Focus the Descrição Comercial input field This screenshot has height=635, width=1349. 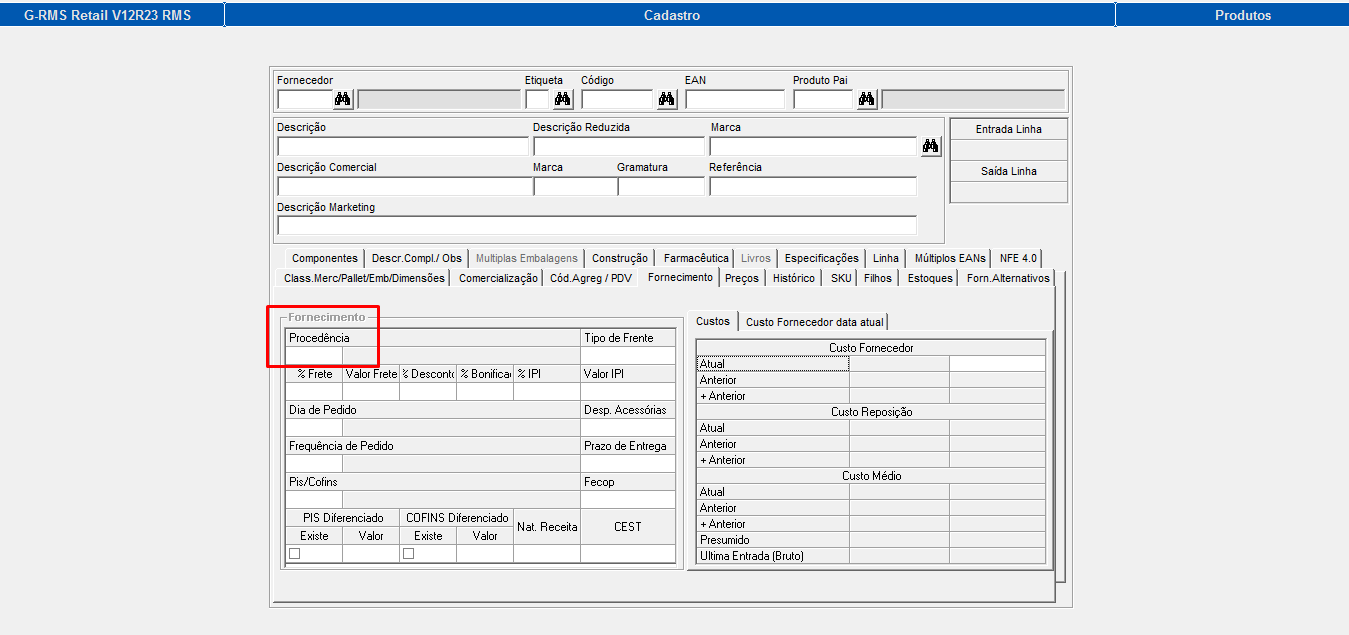tap(404, 186)
